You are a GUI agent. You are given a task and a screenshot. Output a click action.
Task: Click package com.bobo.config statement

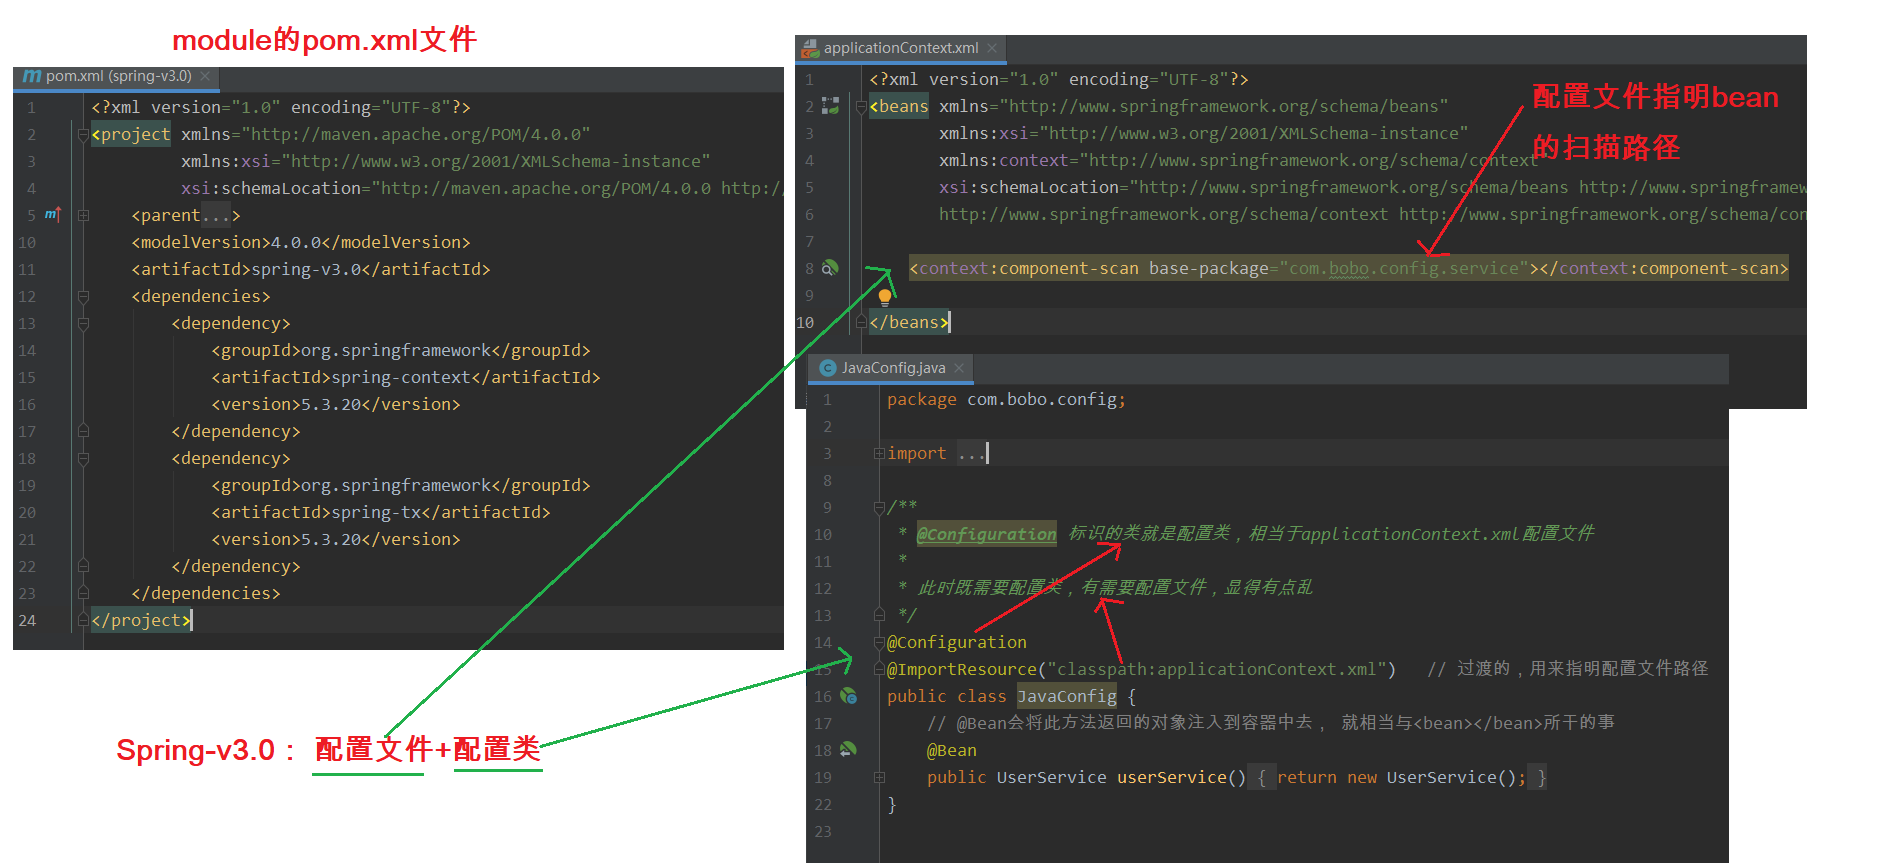click(1006, 399)
